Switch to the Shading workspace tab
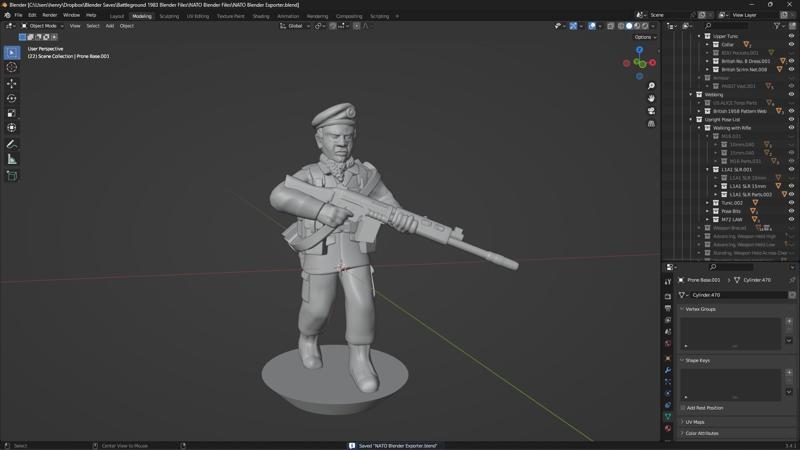Image resolution: width=800 pixels, height=450 pixels. [261, 16]
